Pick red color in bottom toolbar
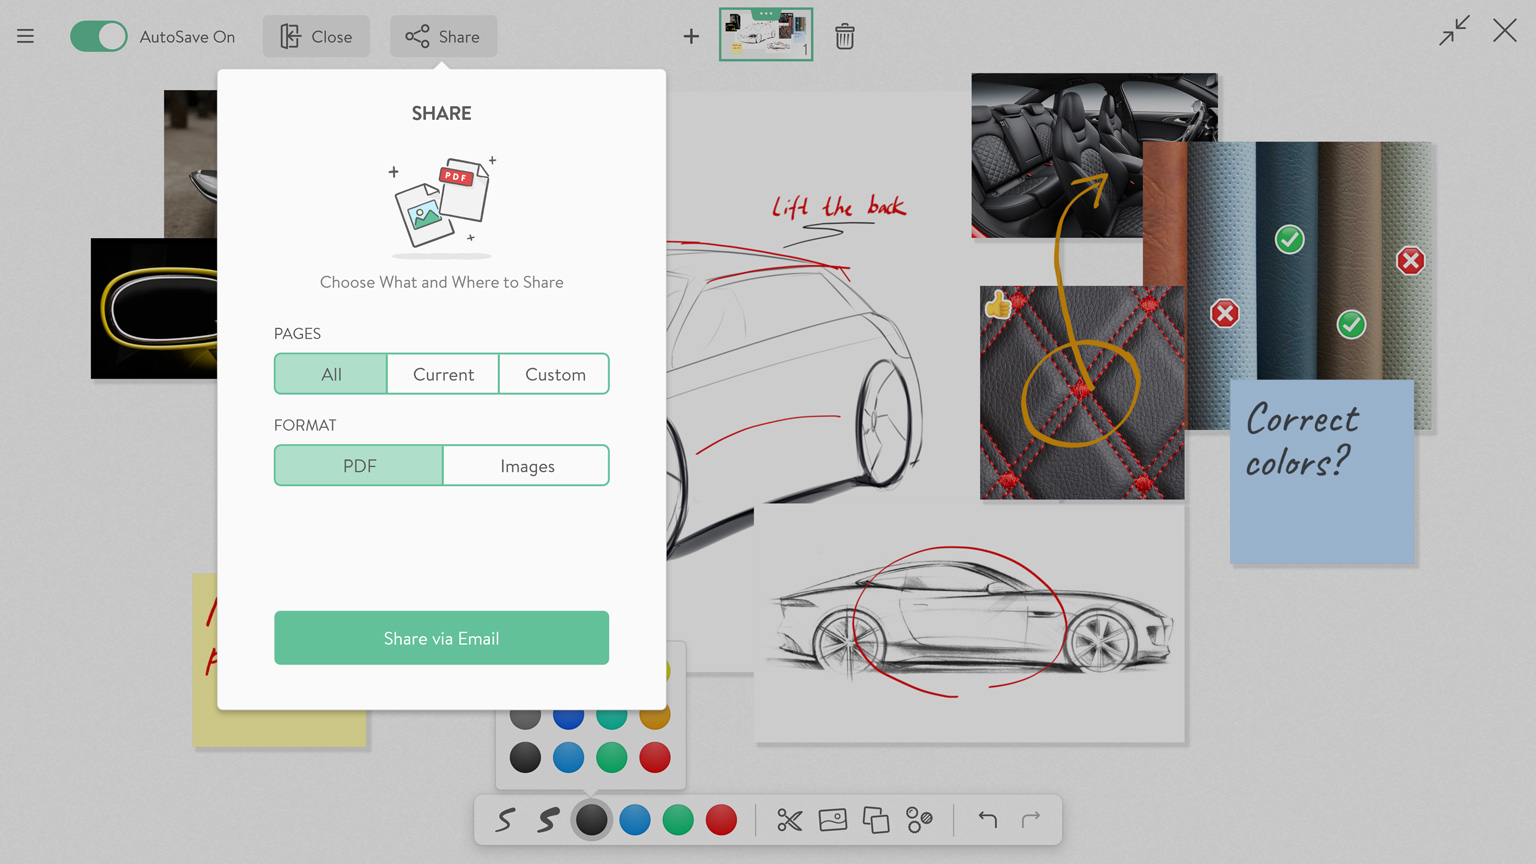 721,820
